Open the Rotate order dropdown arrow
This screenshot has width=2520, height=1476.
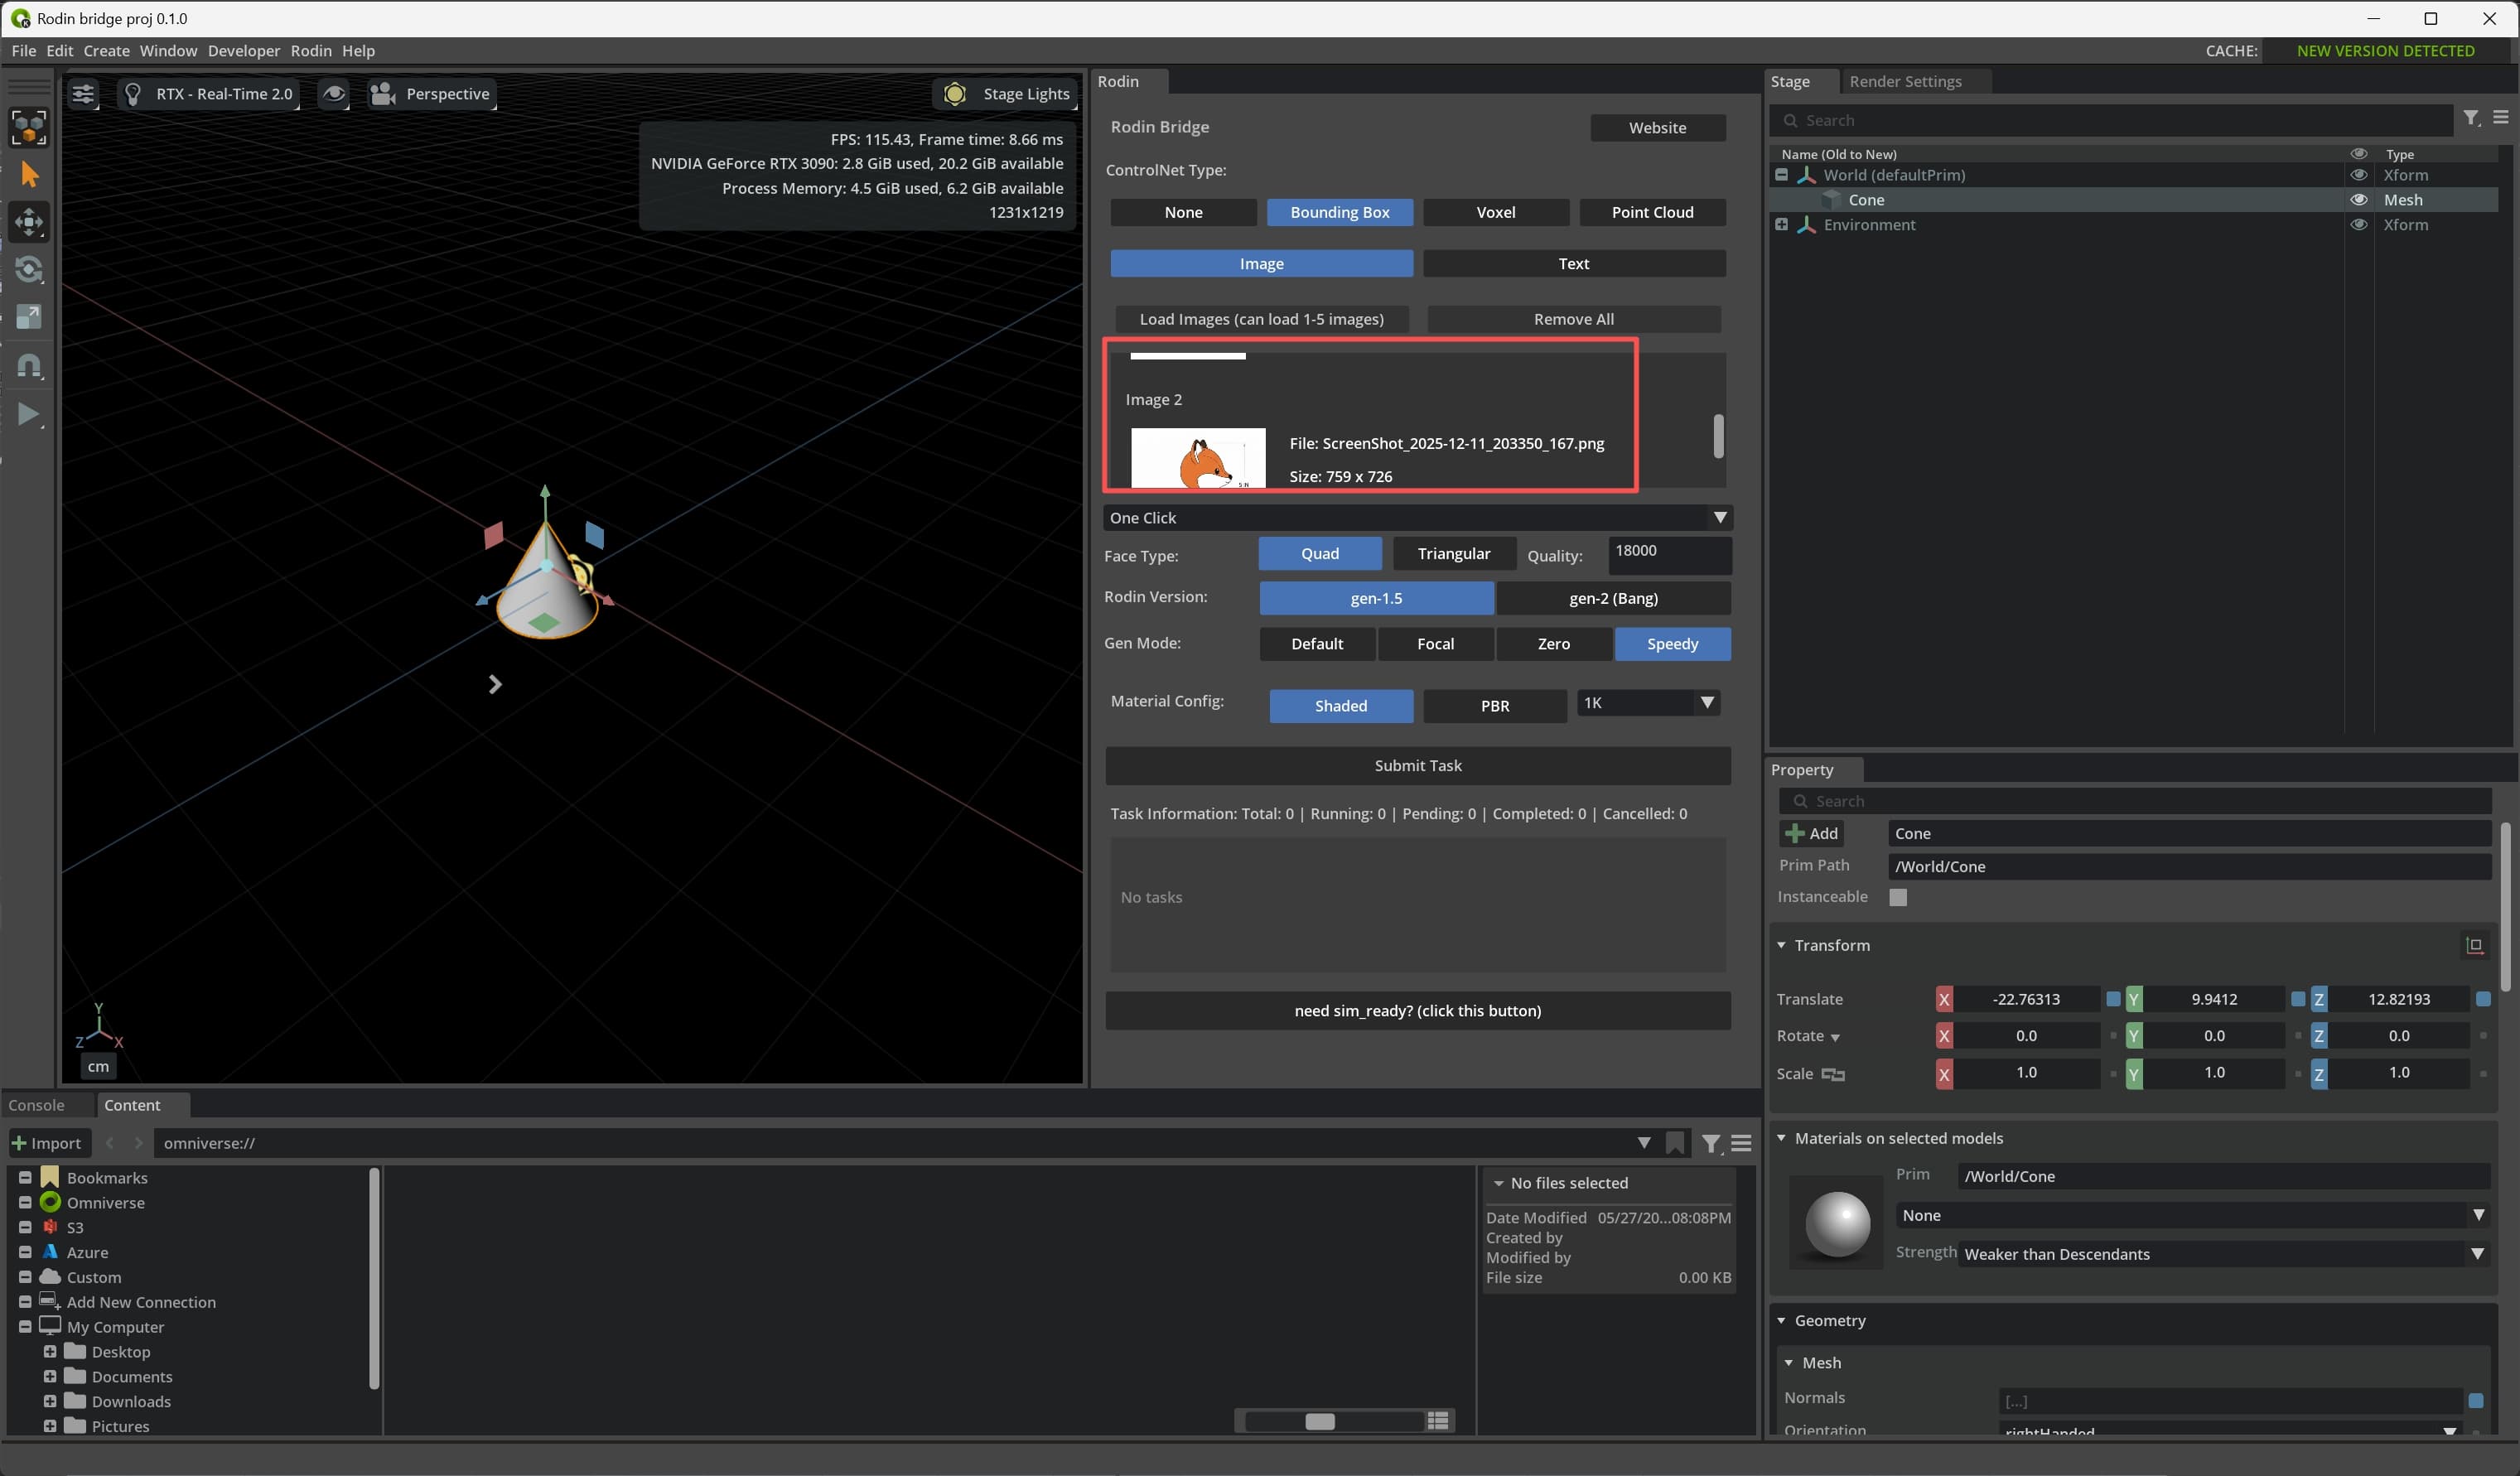(1835, 1038)
